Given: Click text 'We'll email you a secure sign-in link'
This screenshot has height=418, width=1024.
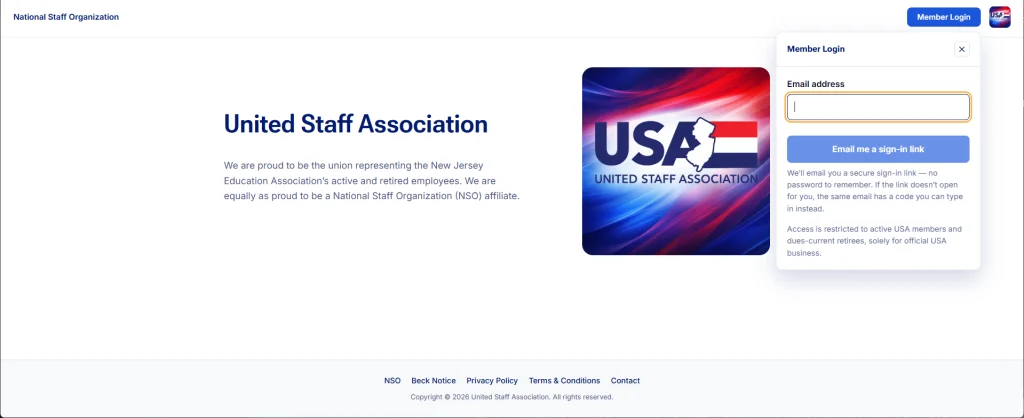Looking at the screenshot, I should 875,191.
